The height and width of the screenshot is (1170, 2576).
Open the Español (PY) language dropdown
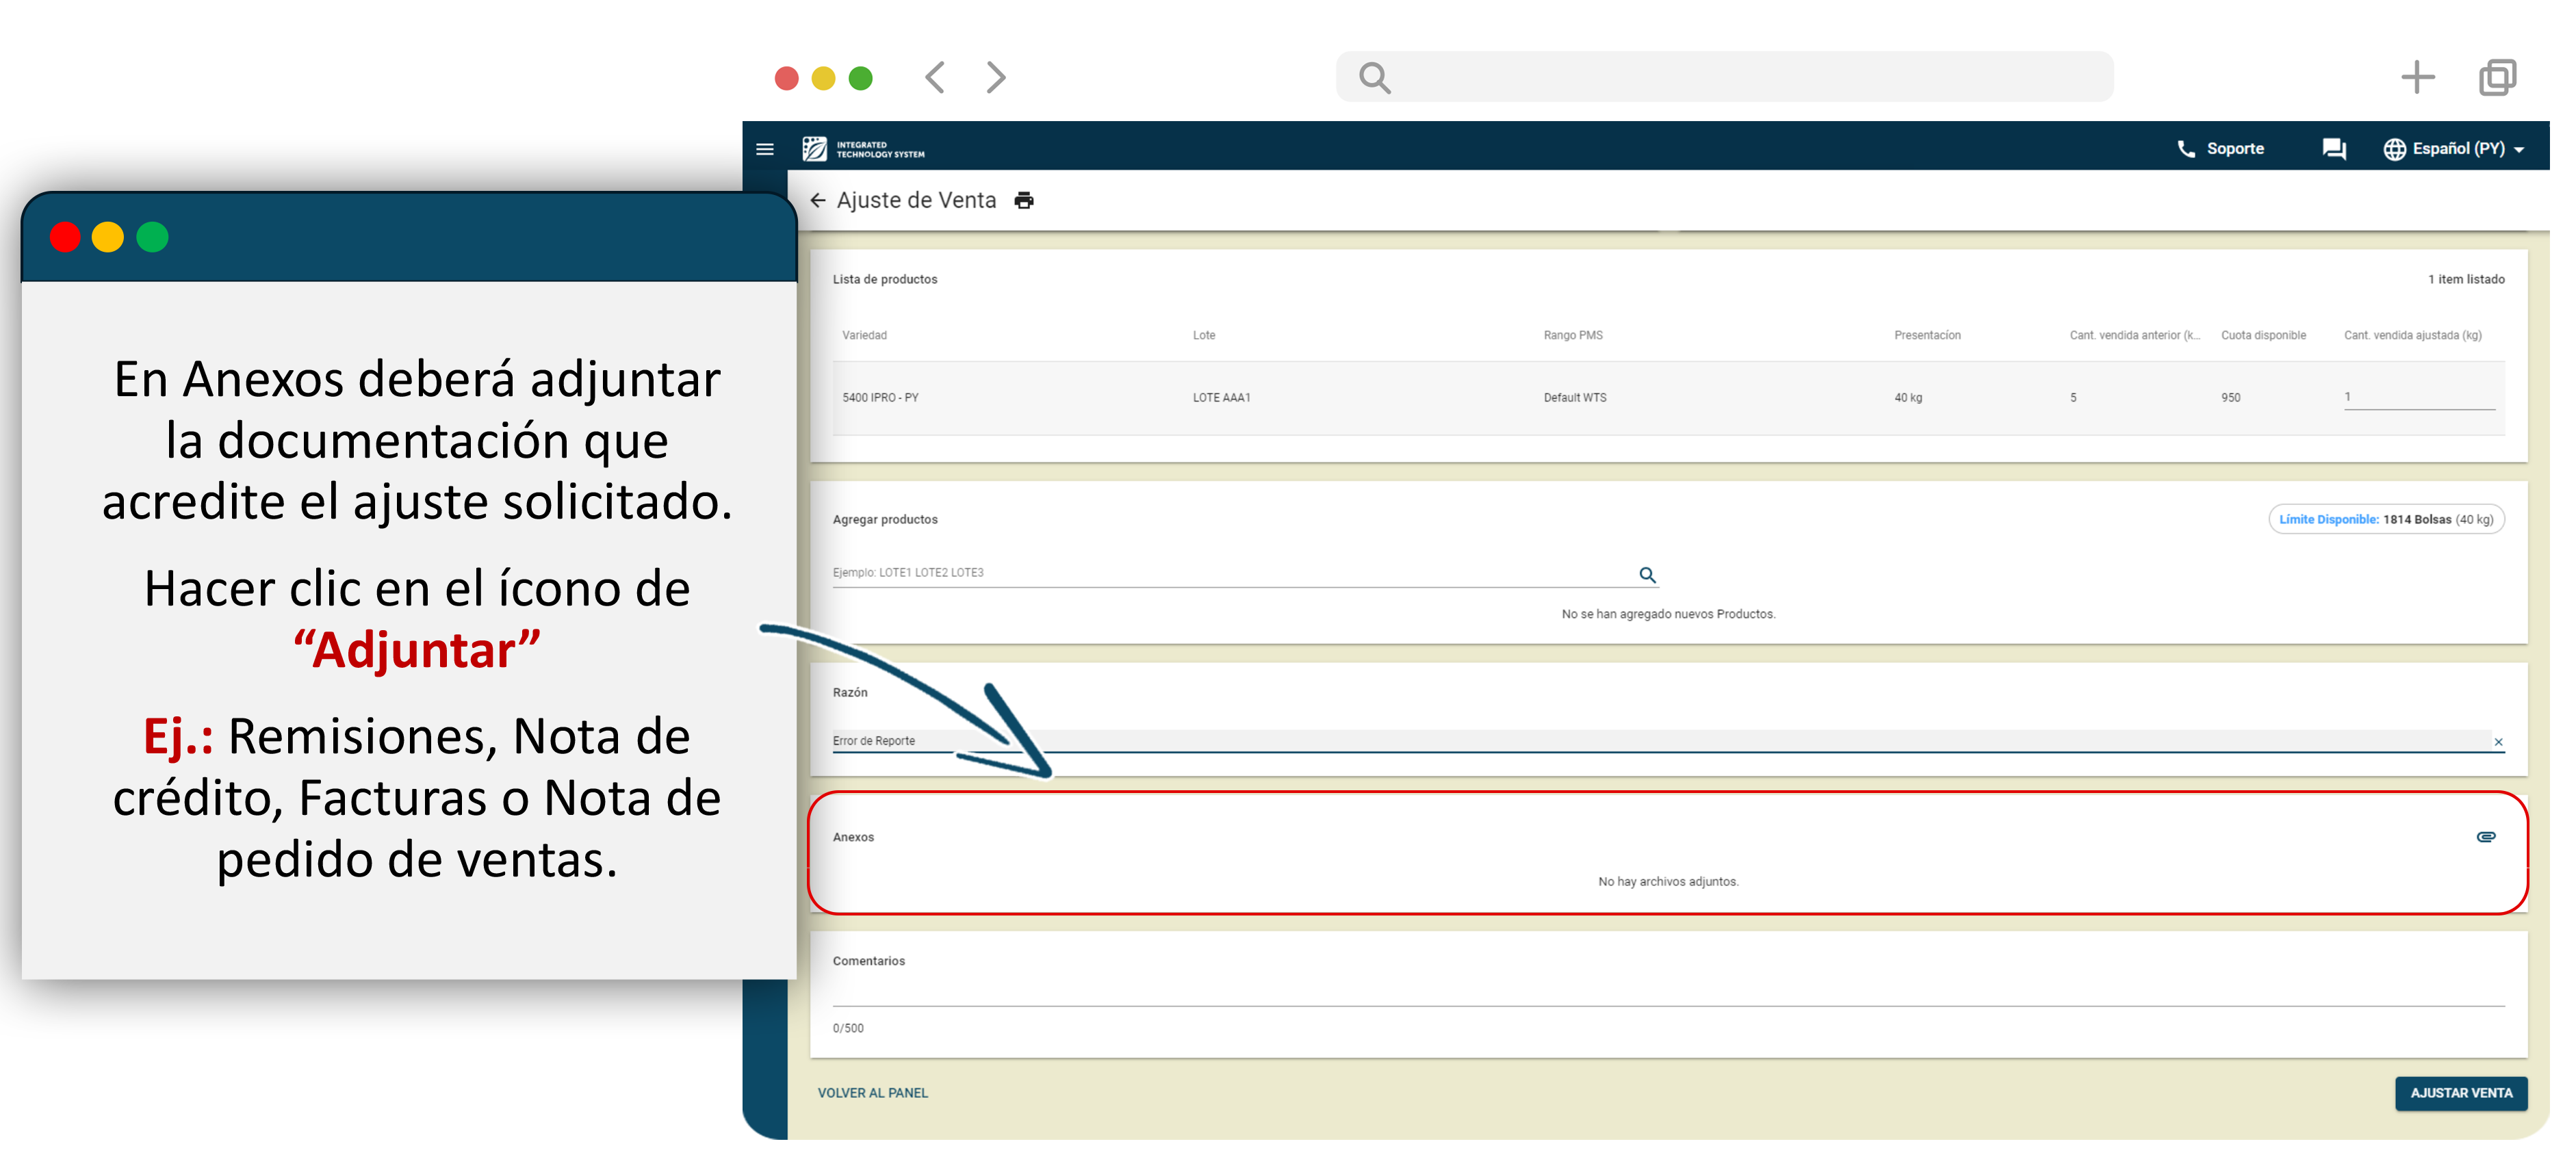coord(2453,149)
